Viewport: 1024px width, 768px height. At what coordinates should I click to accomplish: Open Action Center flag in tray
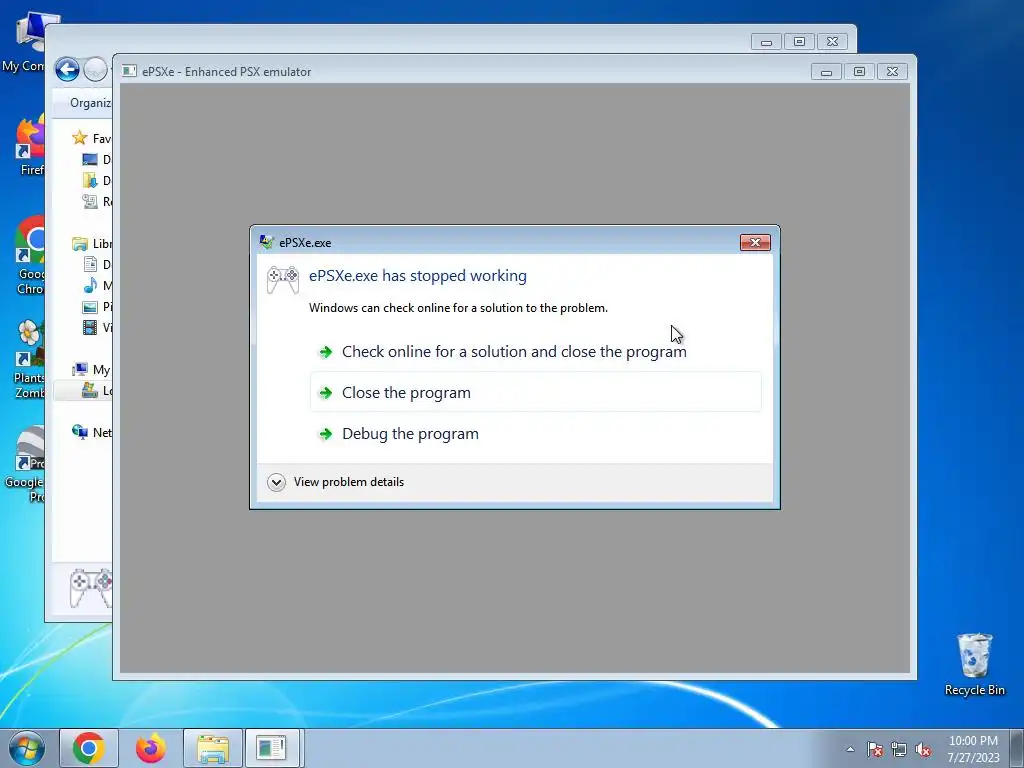(x=875, y=749)
